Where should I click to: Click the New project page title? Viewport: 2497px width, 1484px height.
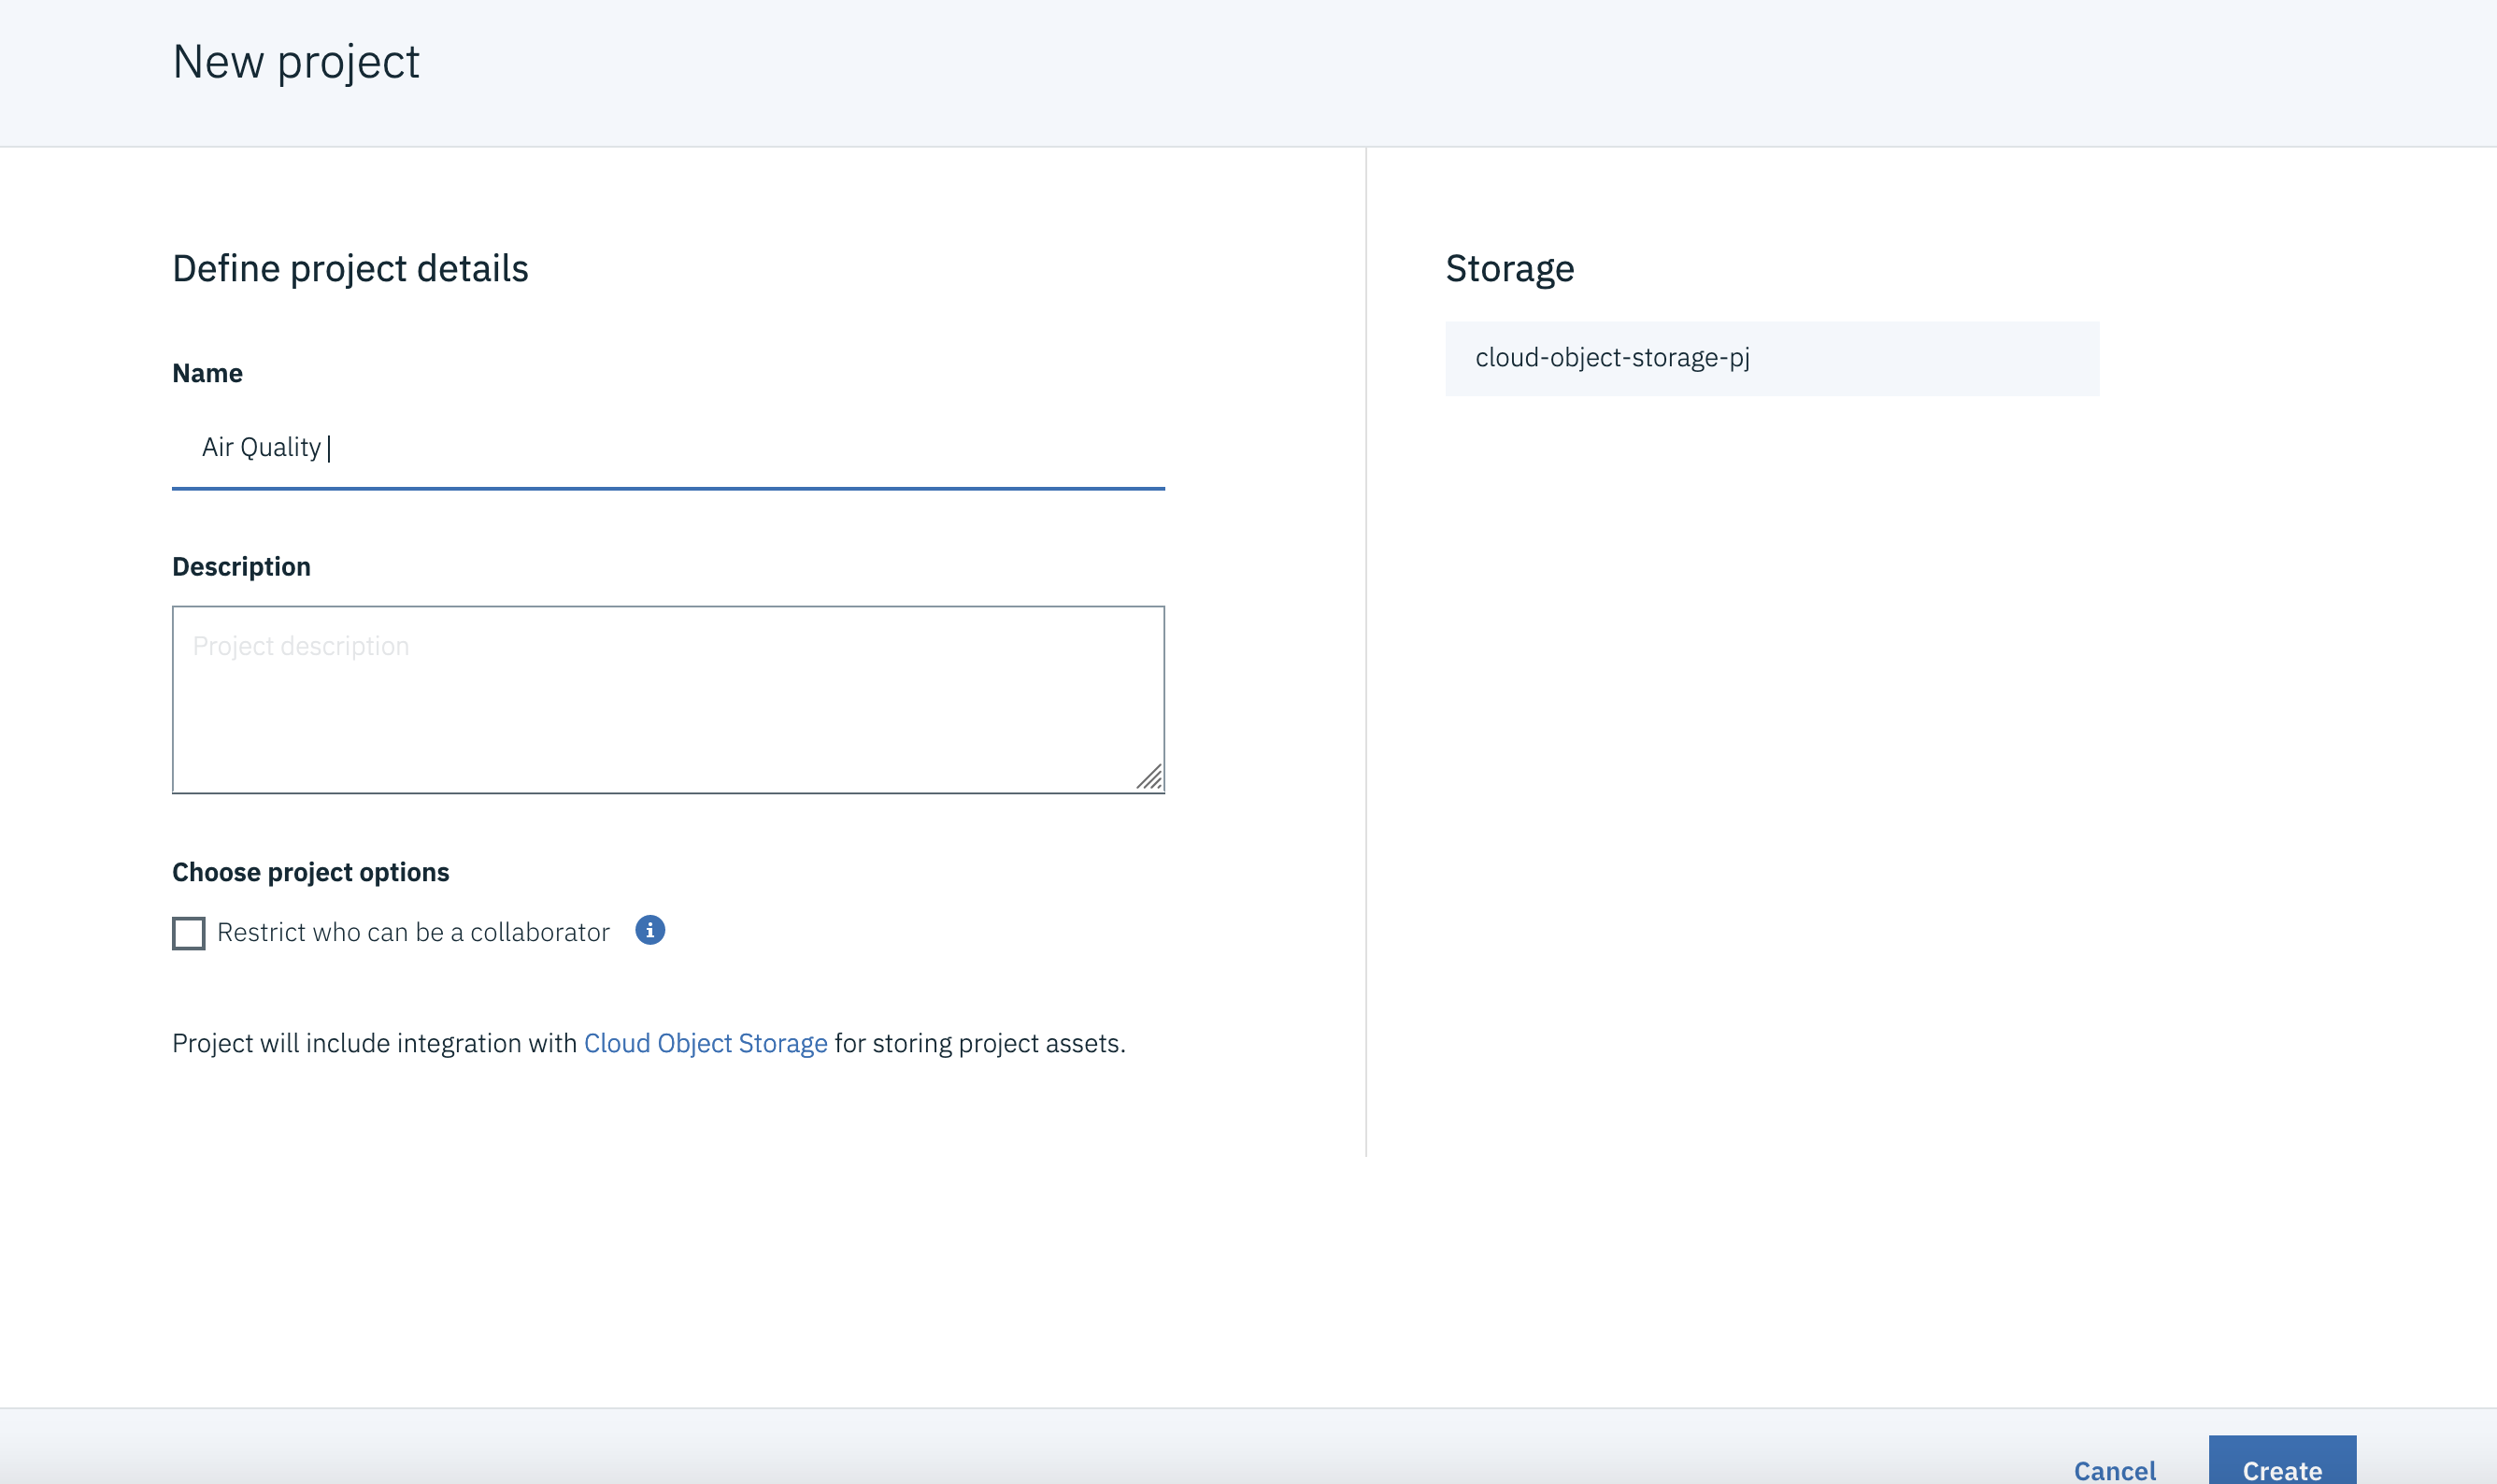(x=296, y=62)
